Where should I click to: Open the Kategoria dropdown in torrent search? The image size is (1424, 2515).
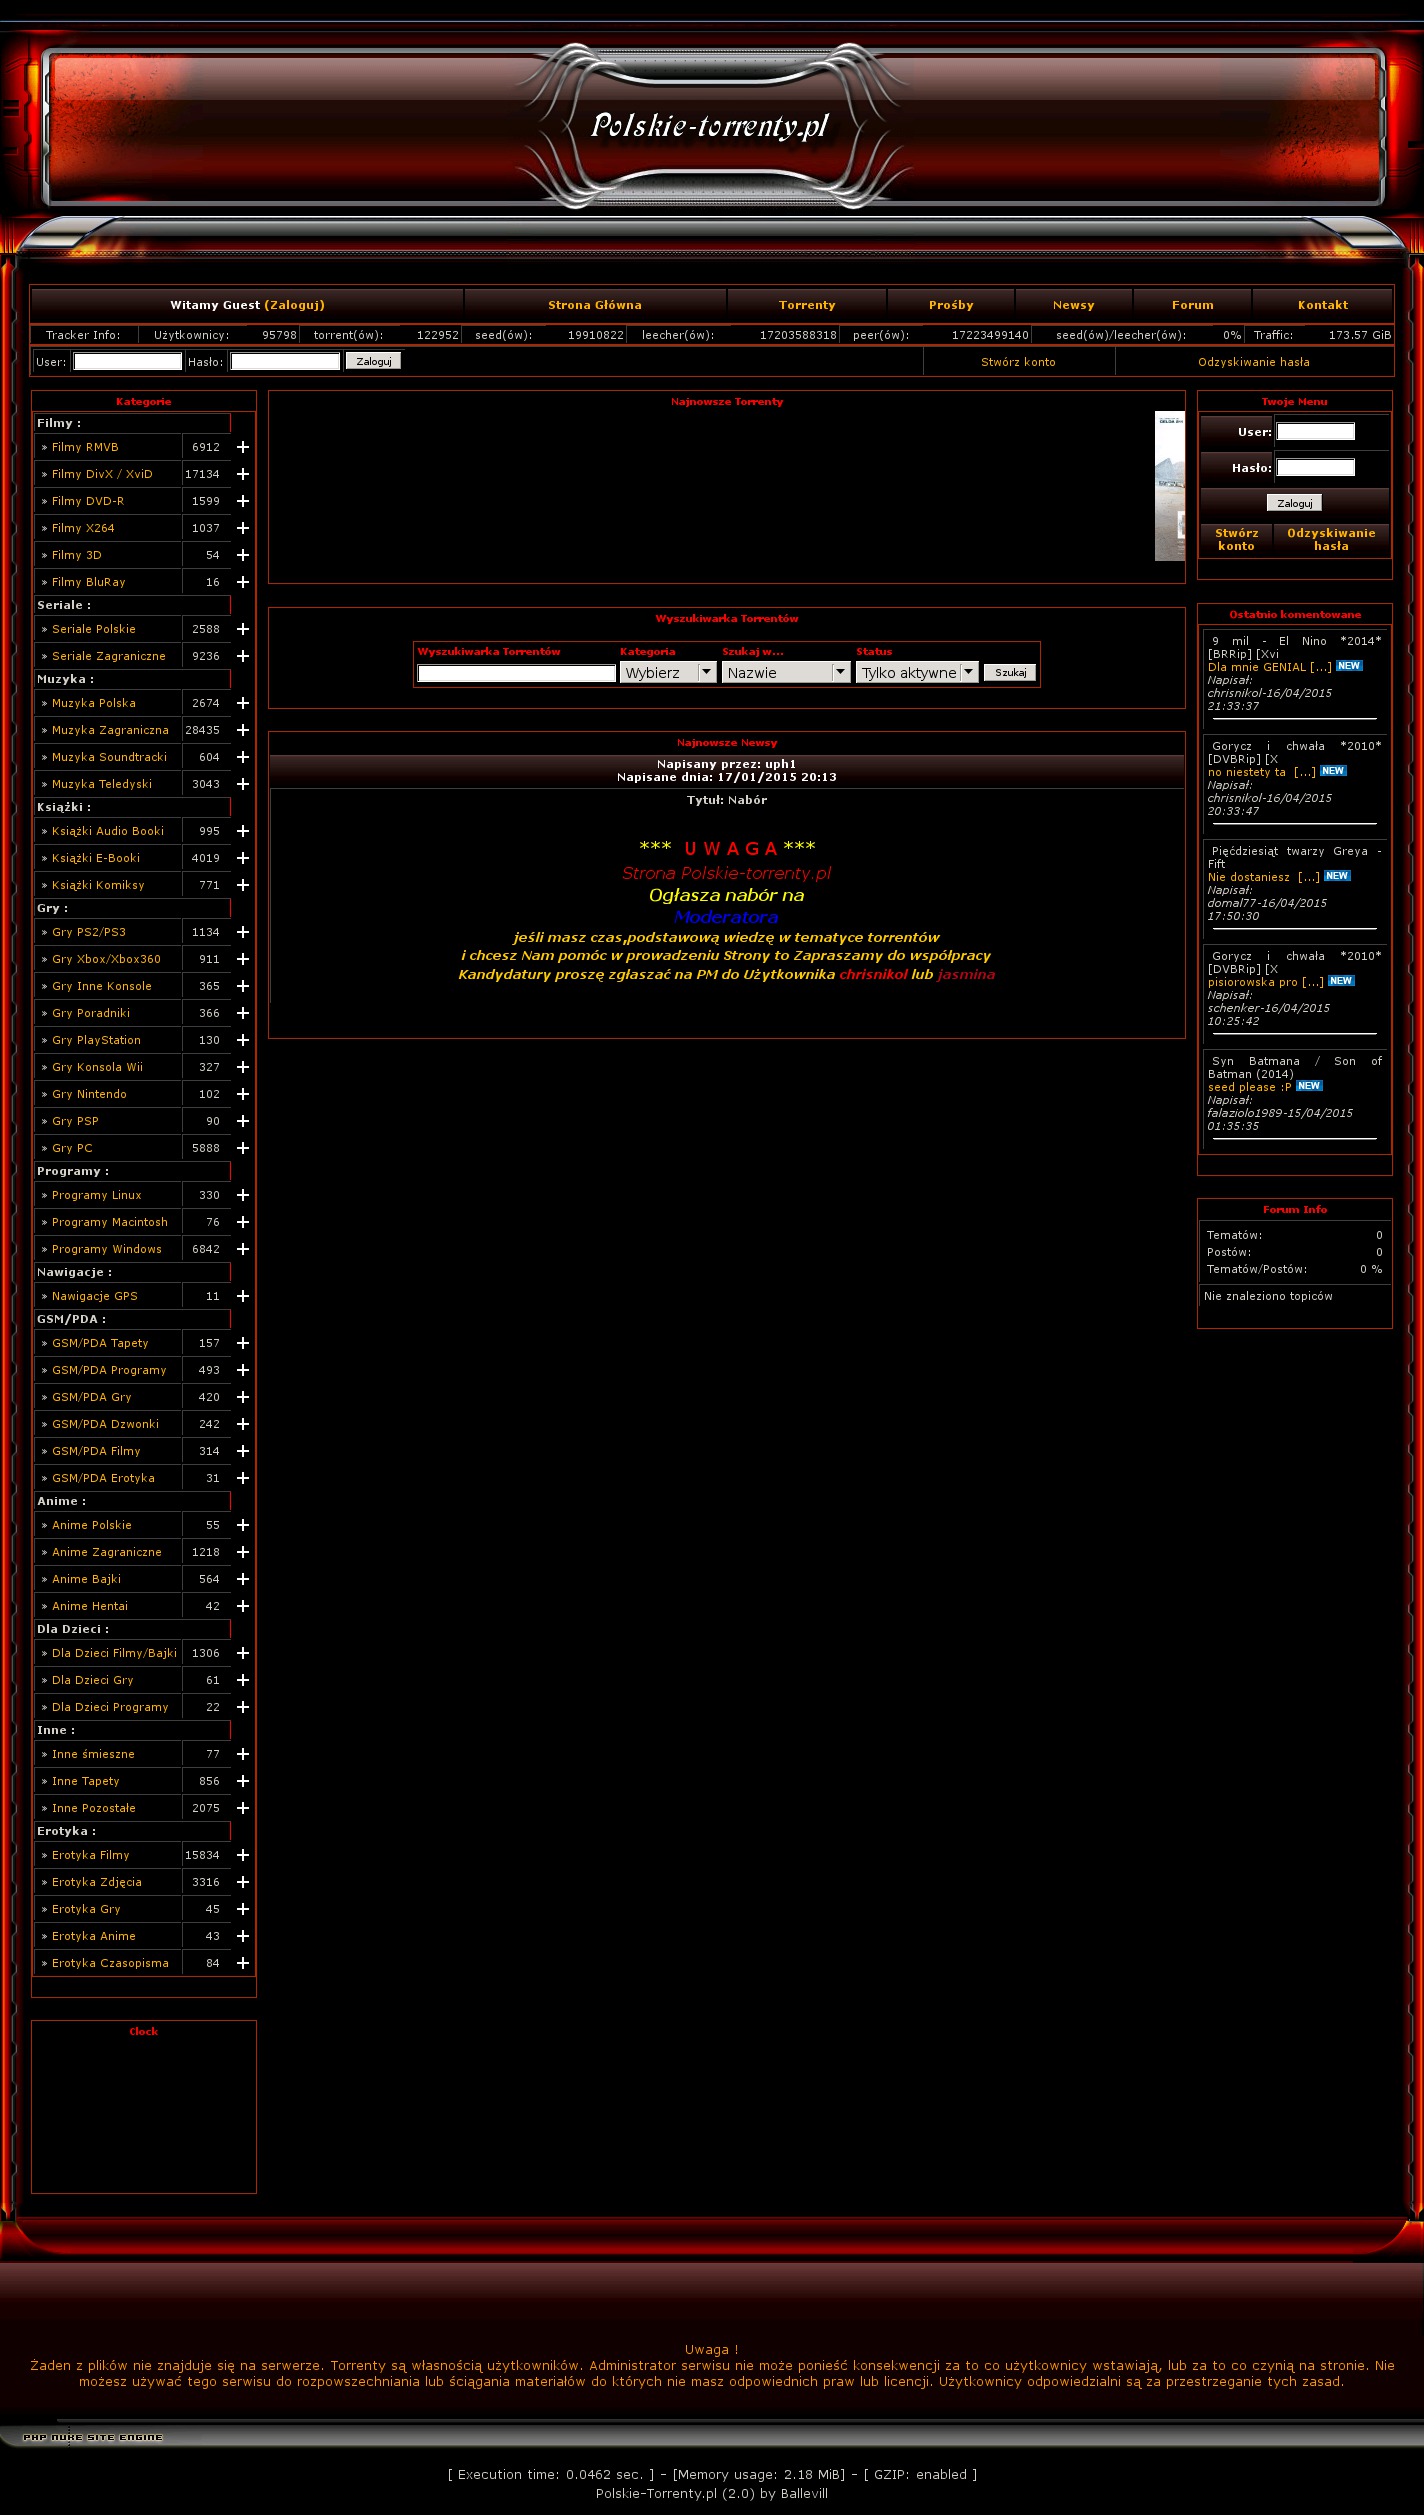tap(668, 672)
